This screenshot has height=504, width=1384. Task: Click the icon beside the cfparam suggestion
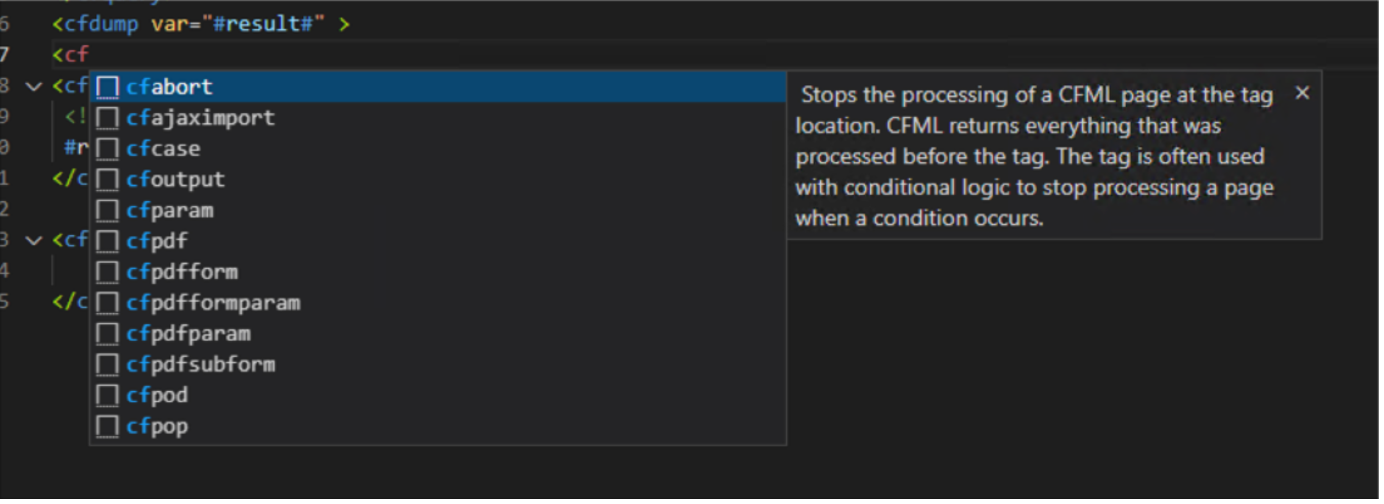point(107,211)
